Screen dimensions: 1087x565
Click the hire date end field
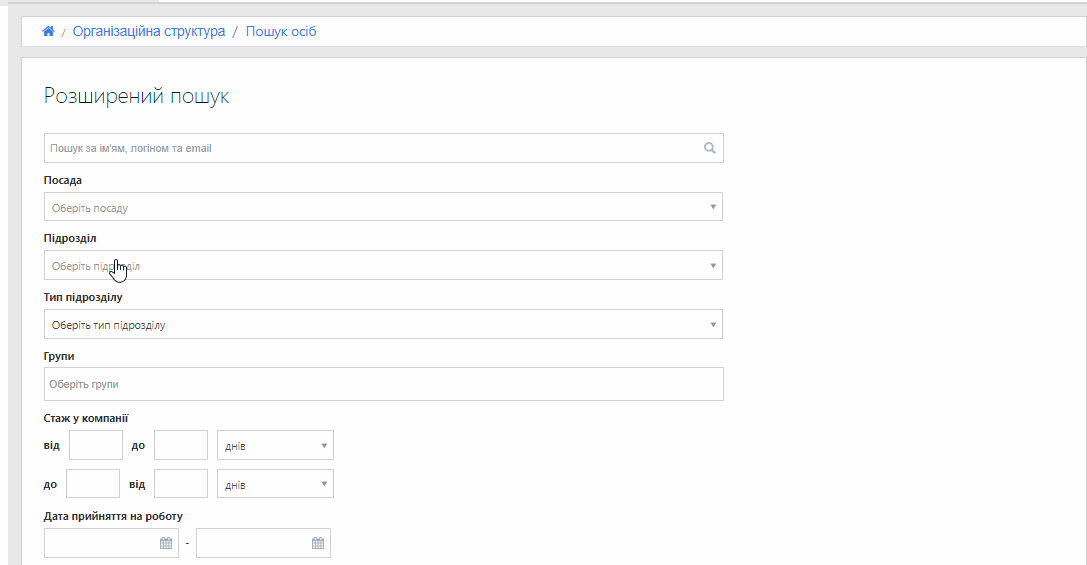[263, 543]
